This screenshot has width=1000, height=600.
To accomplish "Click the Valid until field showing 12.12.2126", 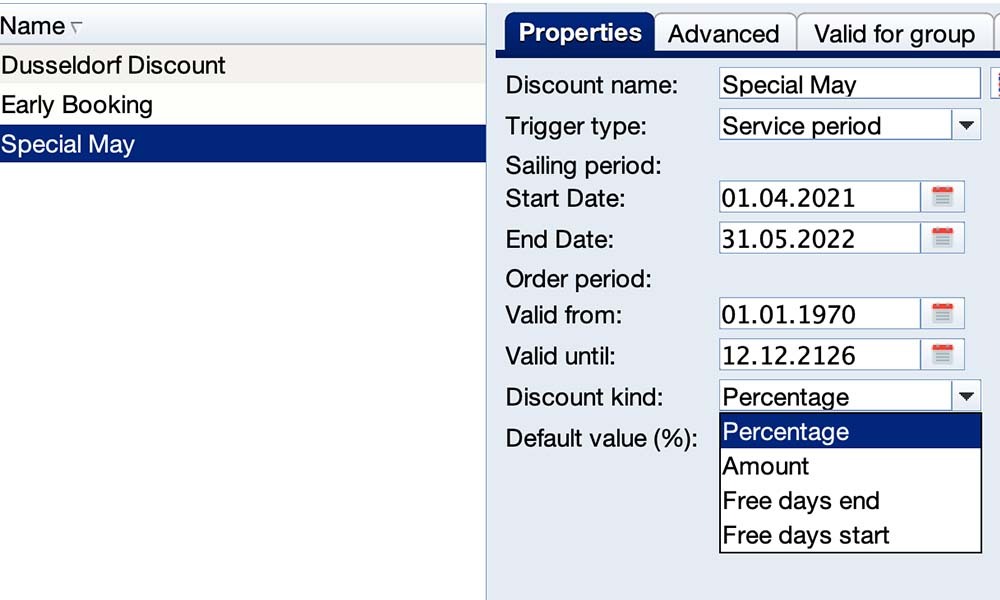I will click(x=818, y=355).
